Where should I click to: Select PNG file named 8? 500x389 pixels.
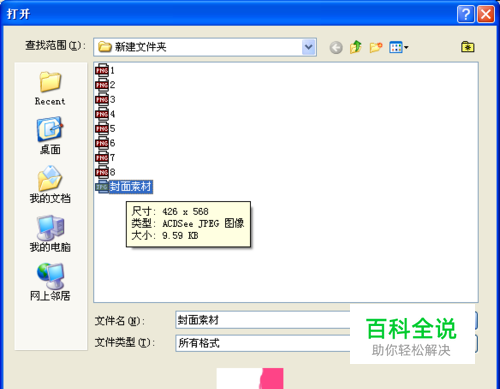click(105, 172)
